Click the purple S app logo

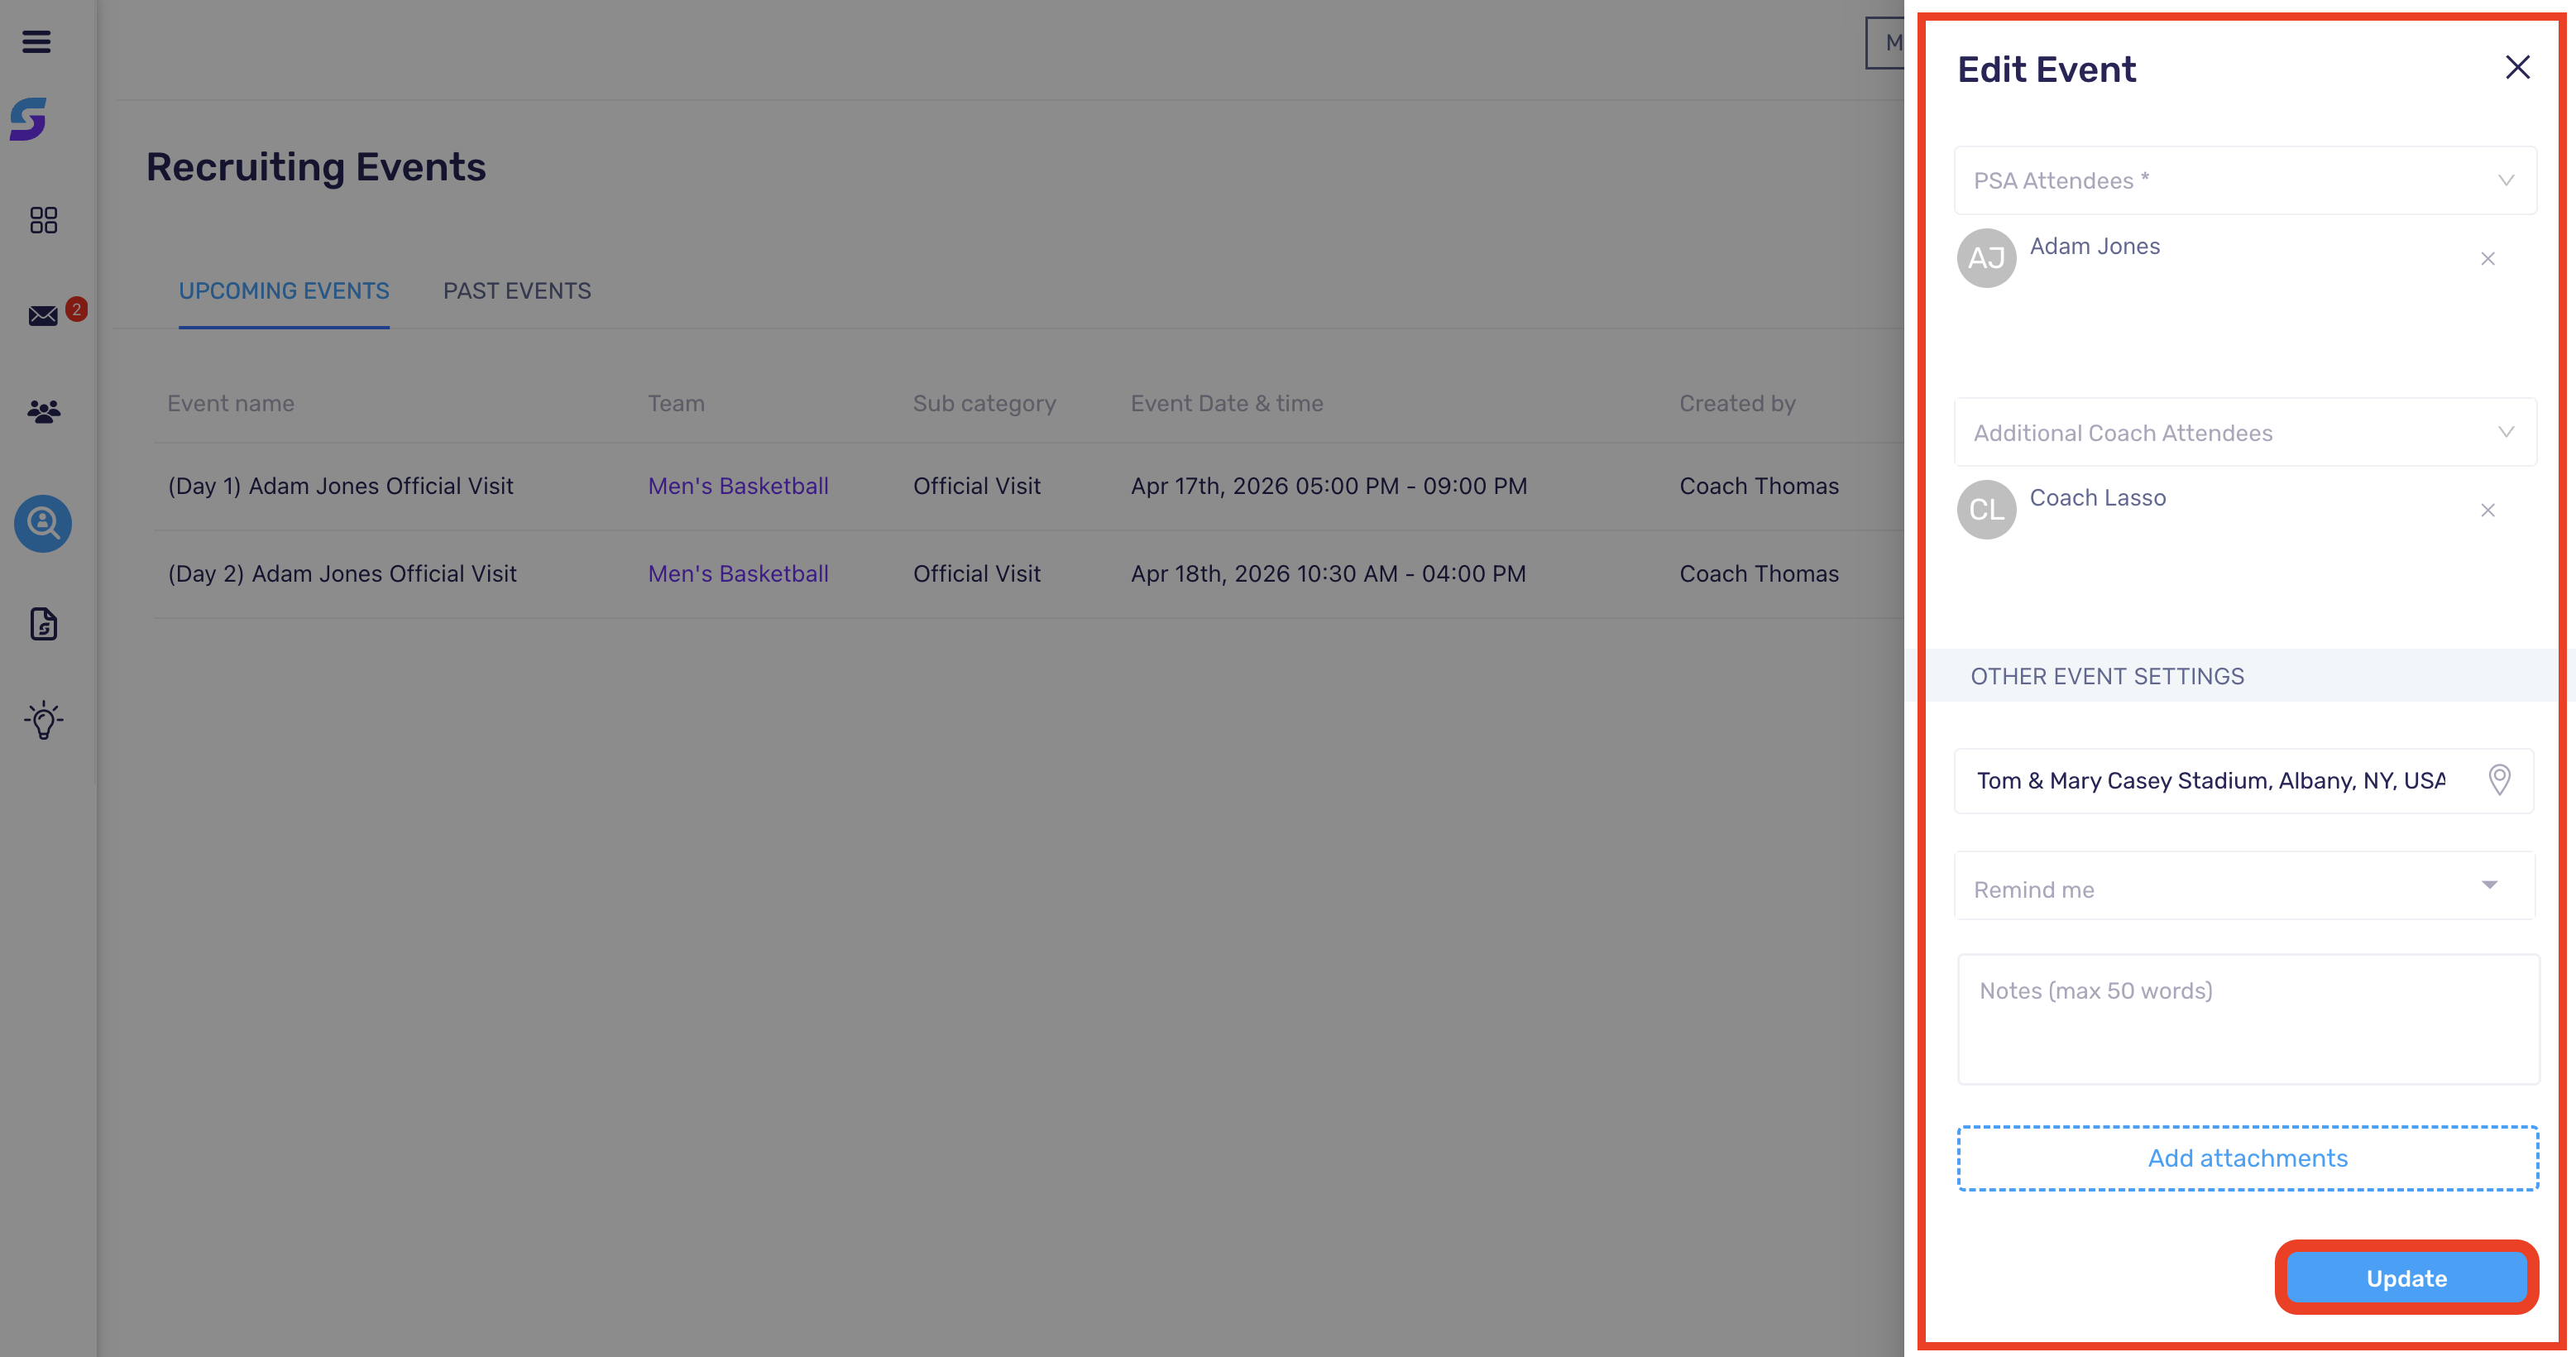click(29, 119)
